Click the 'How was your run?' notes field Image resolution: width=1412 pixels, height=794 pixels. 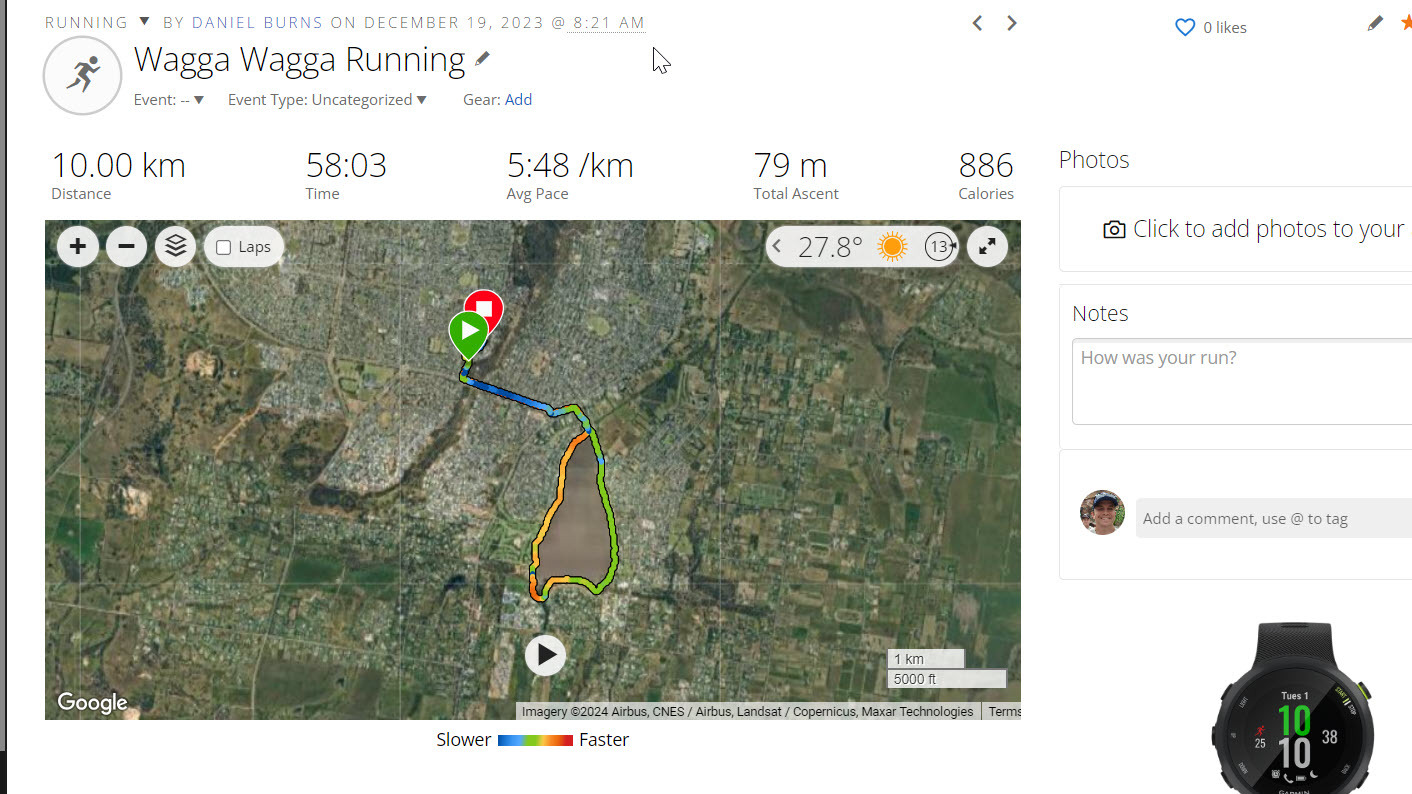point(1241,381)
